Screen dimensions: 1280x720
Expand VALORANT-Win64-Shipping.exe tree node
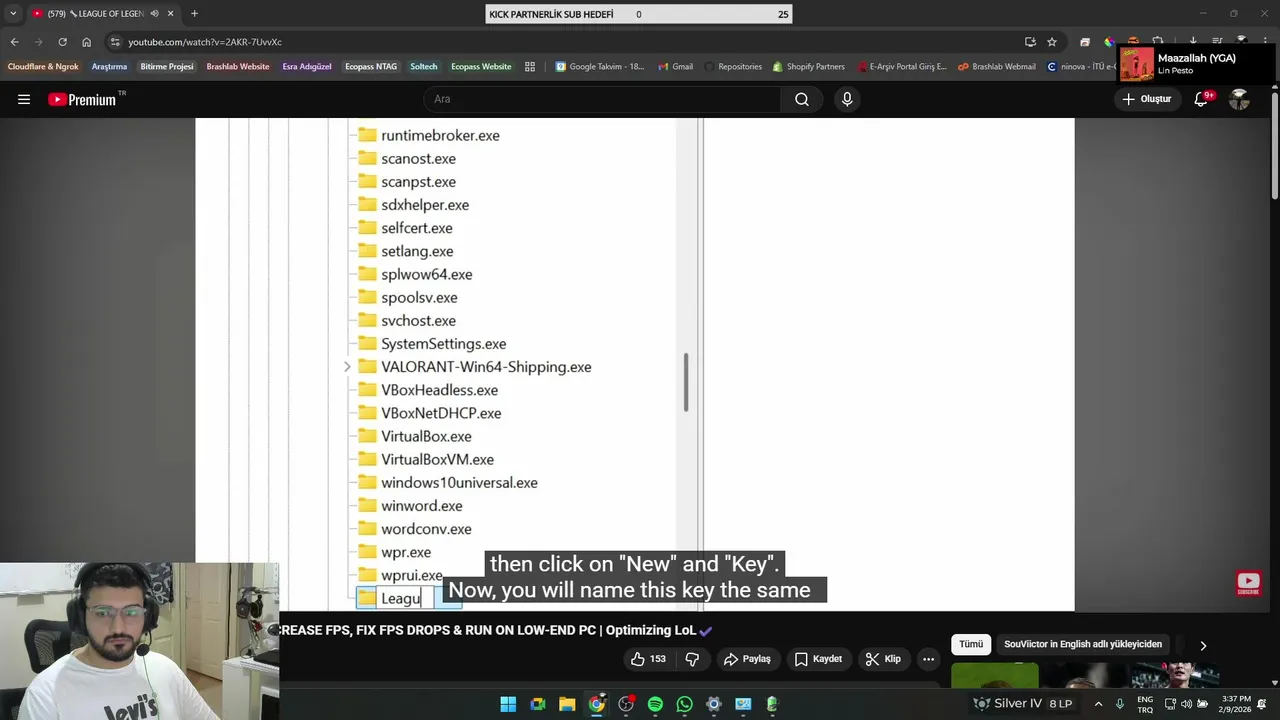[347, 367]
